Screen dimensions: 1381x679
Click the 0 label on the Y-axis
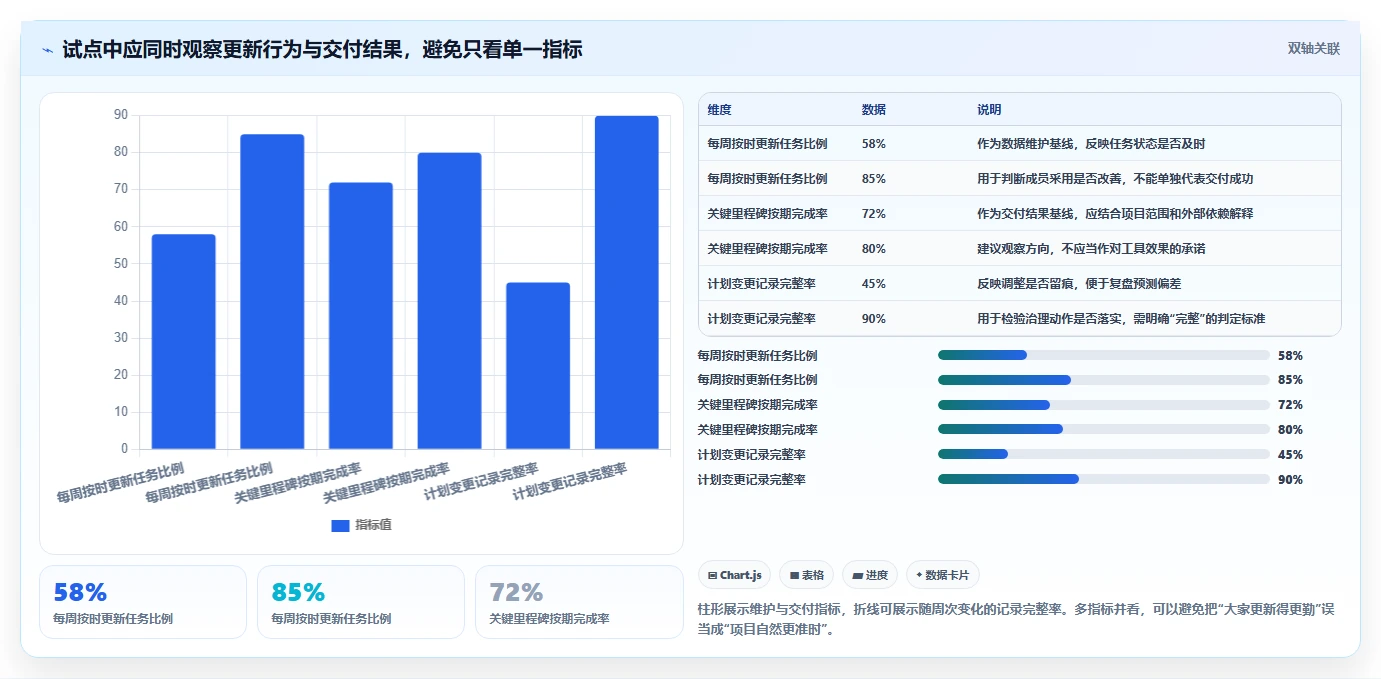125,449
